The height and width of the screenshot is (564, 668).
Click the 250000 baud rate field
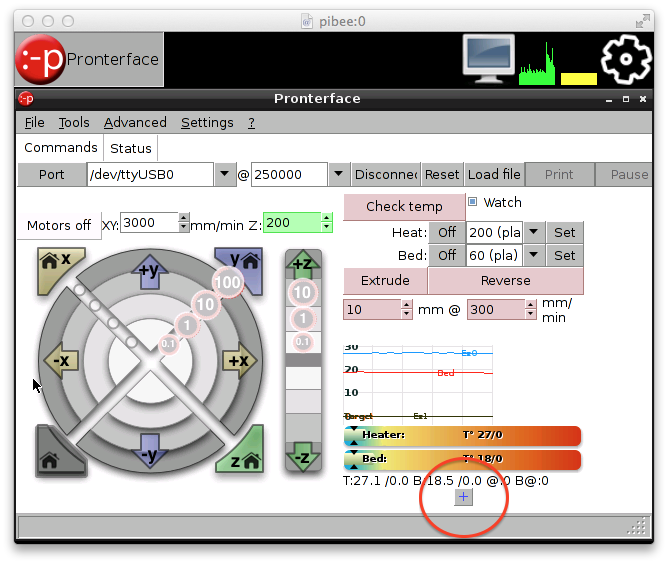tap(289, 174)
